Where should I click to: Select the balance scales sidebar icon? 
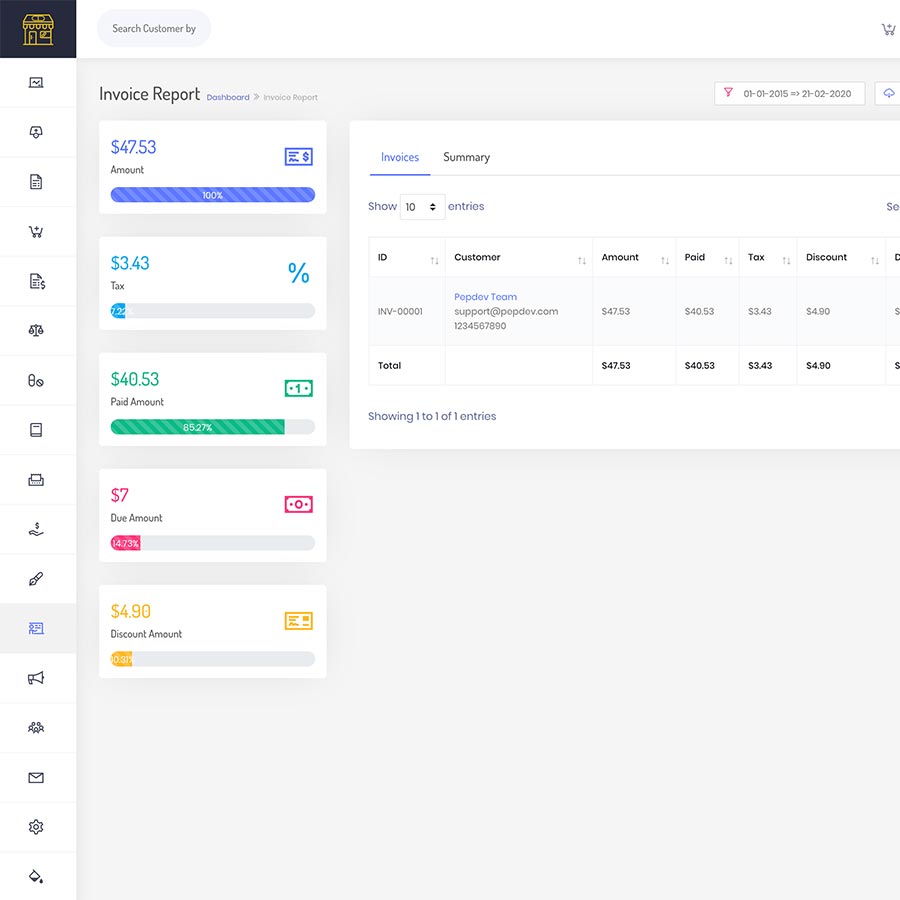point(36,331)
